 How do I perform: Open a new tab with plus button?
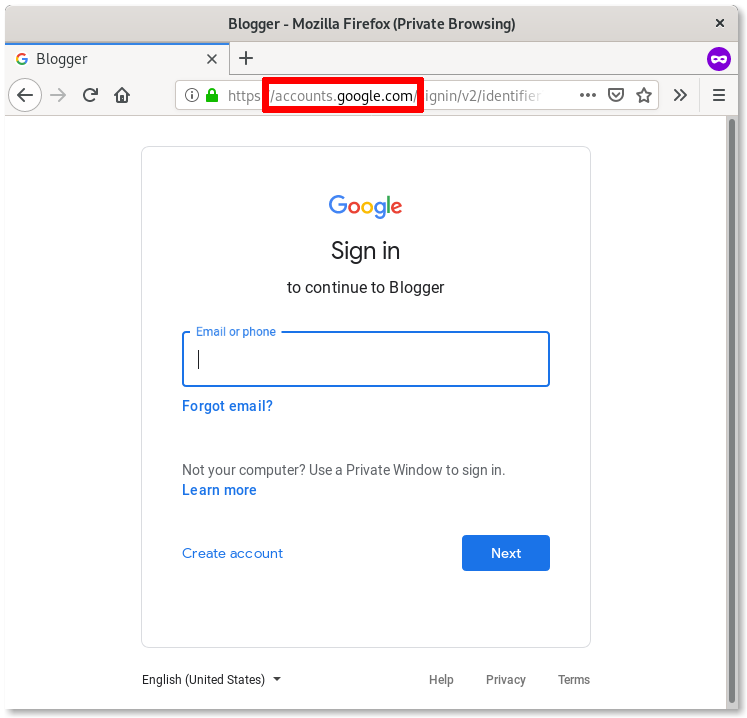pyautogui.click(x=246, y=58)
